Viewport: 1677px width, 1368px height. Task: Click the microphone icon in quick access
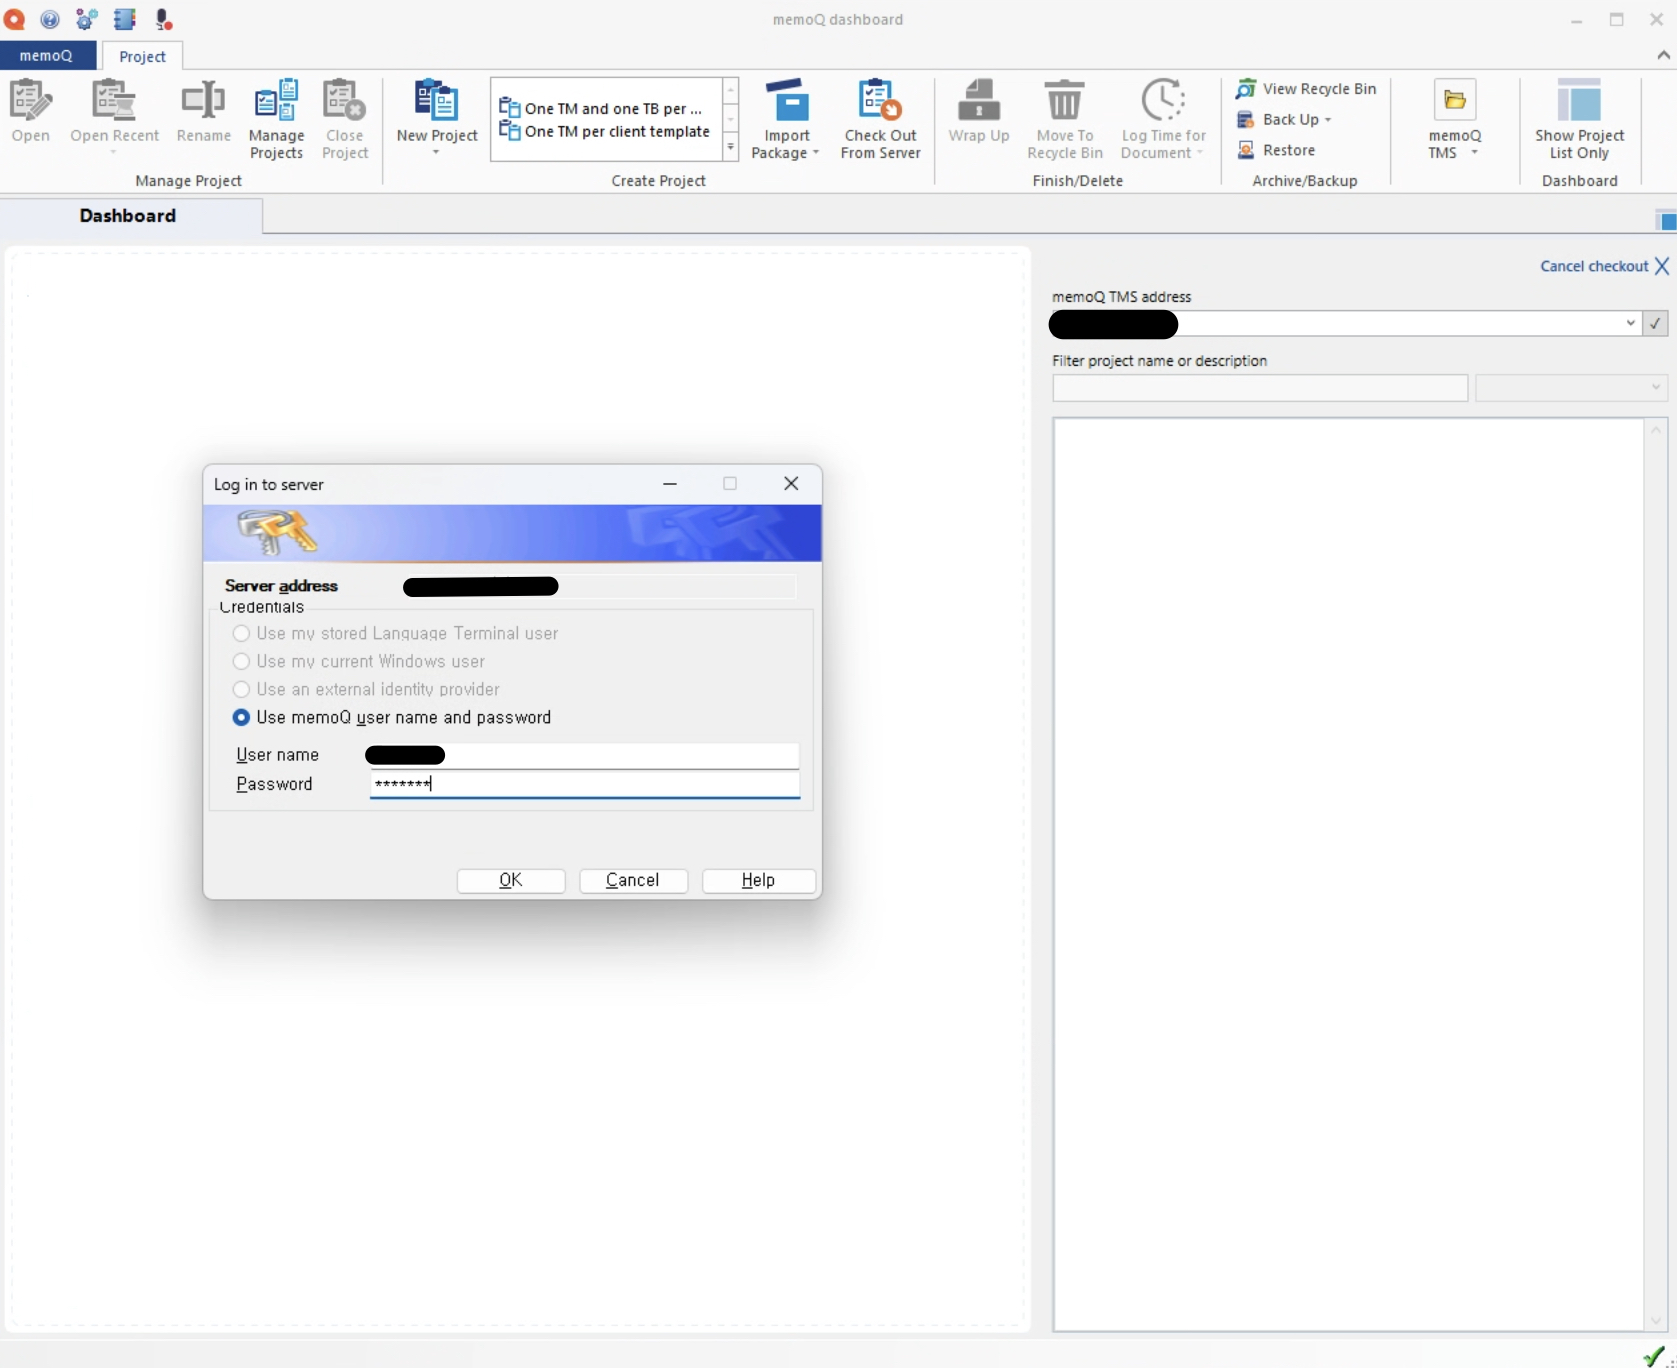163,19
